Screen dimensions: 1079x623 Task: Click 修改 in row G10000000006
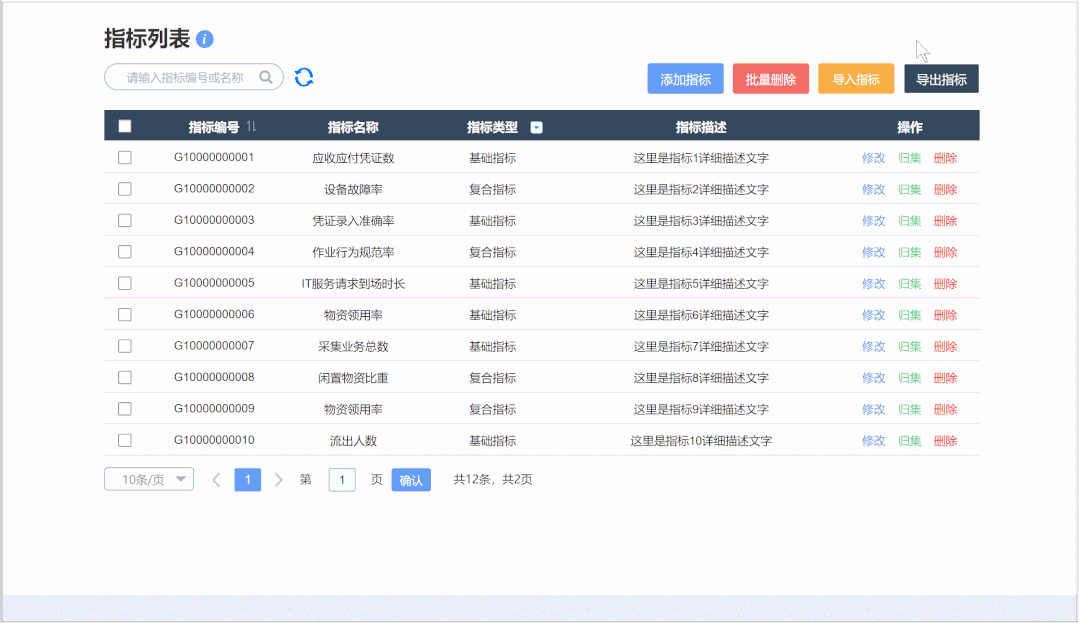(x=873, y=315)
